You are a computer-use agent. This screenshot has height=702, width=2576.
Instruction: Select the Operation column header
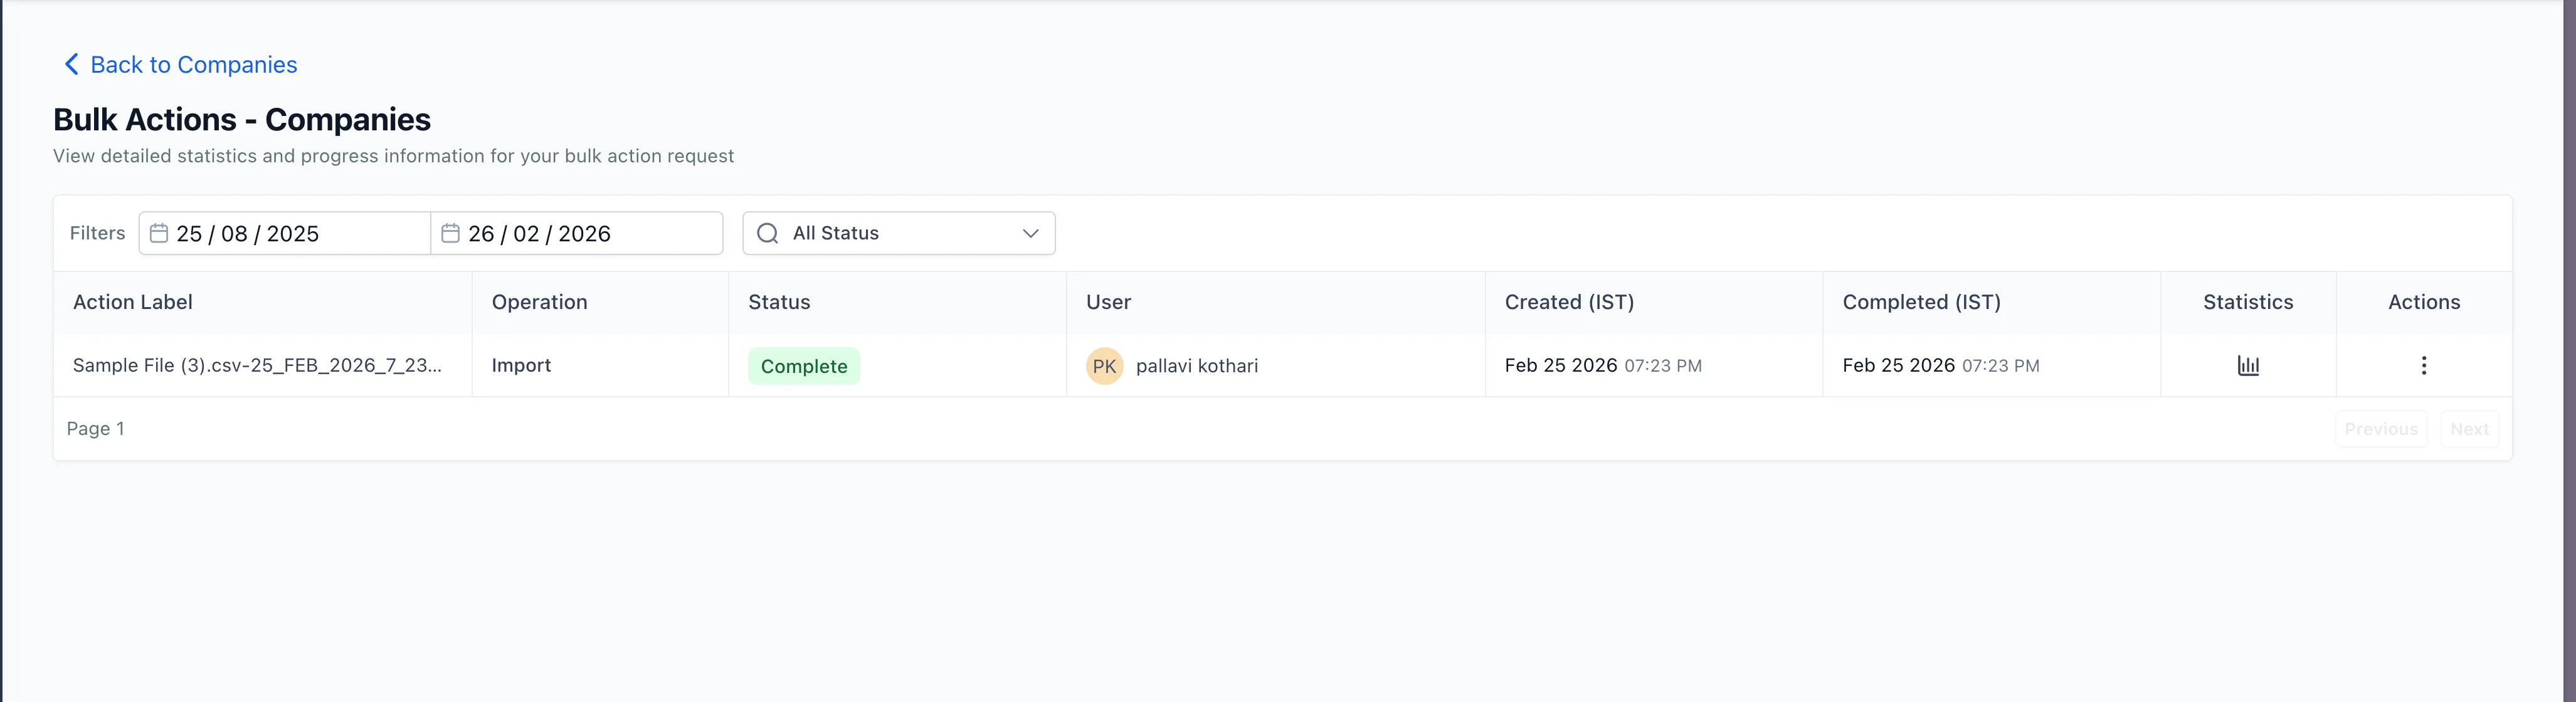[539, 302]
